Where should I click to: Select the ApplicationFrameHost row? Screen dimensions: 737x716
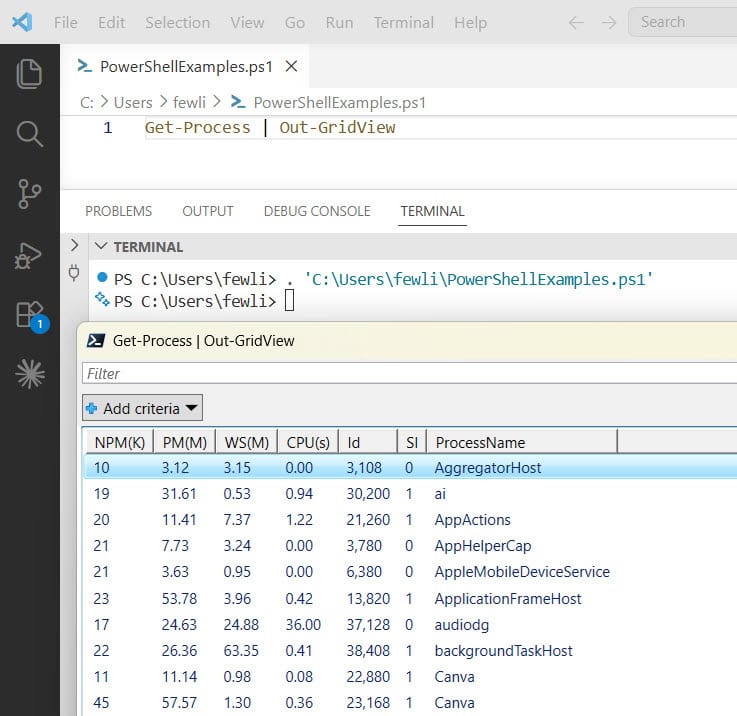pos(409,598)
